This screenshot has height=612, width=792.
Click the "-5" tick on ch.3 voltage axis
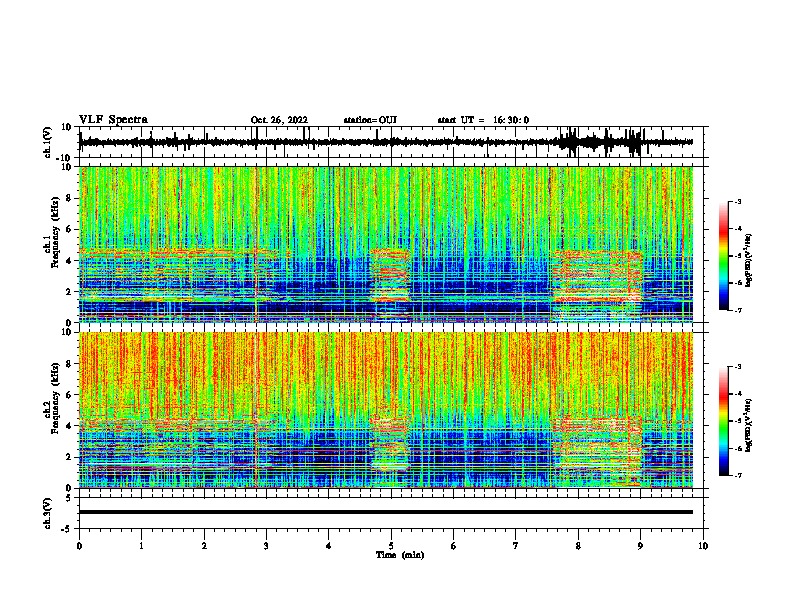pos(68,529)
